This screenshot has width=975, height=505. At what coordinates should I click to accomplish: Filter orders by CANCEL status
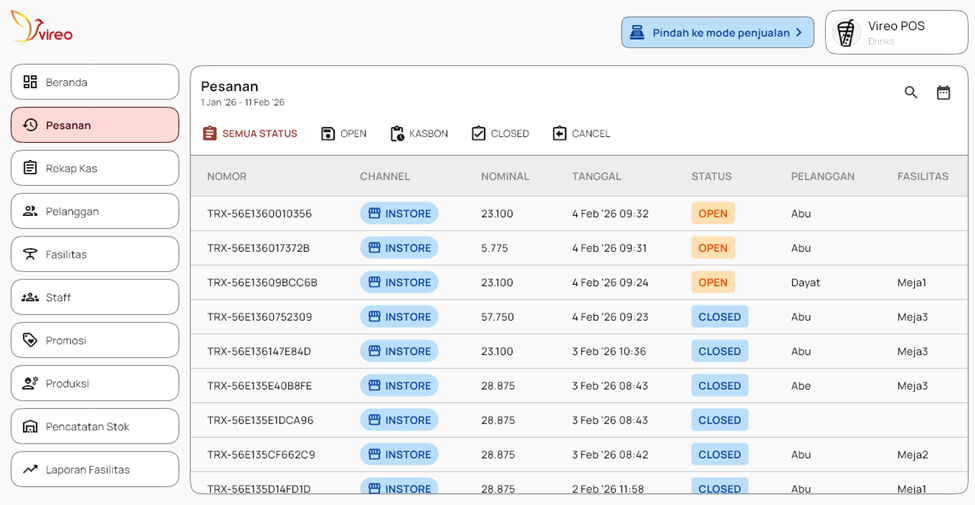pos(580,134)
